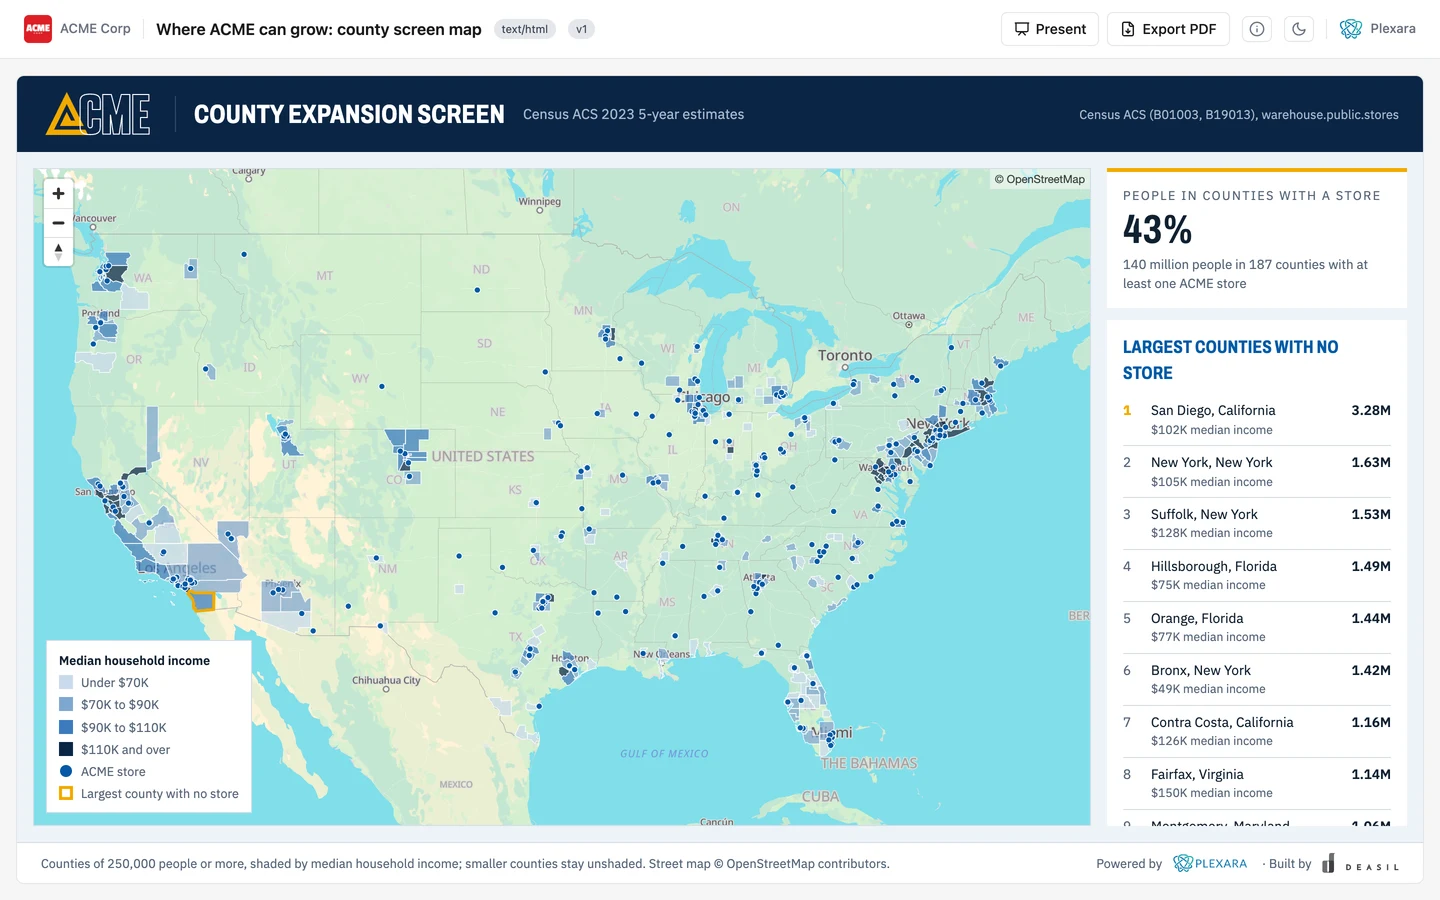Click the 43% statistic value

tap(1157, 230)
